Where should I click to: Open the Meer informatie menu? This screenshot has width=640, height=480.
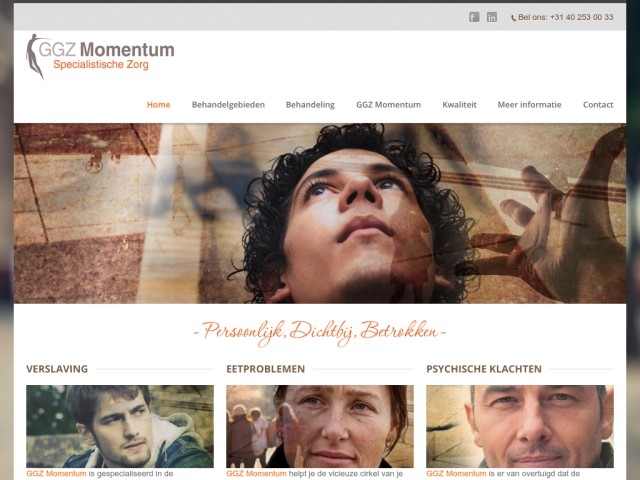529,105
